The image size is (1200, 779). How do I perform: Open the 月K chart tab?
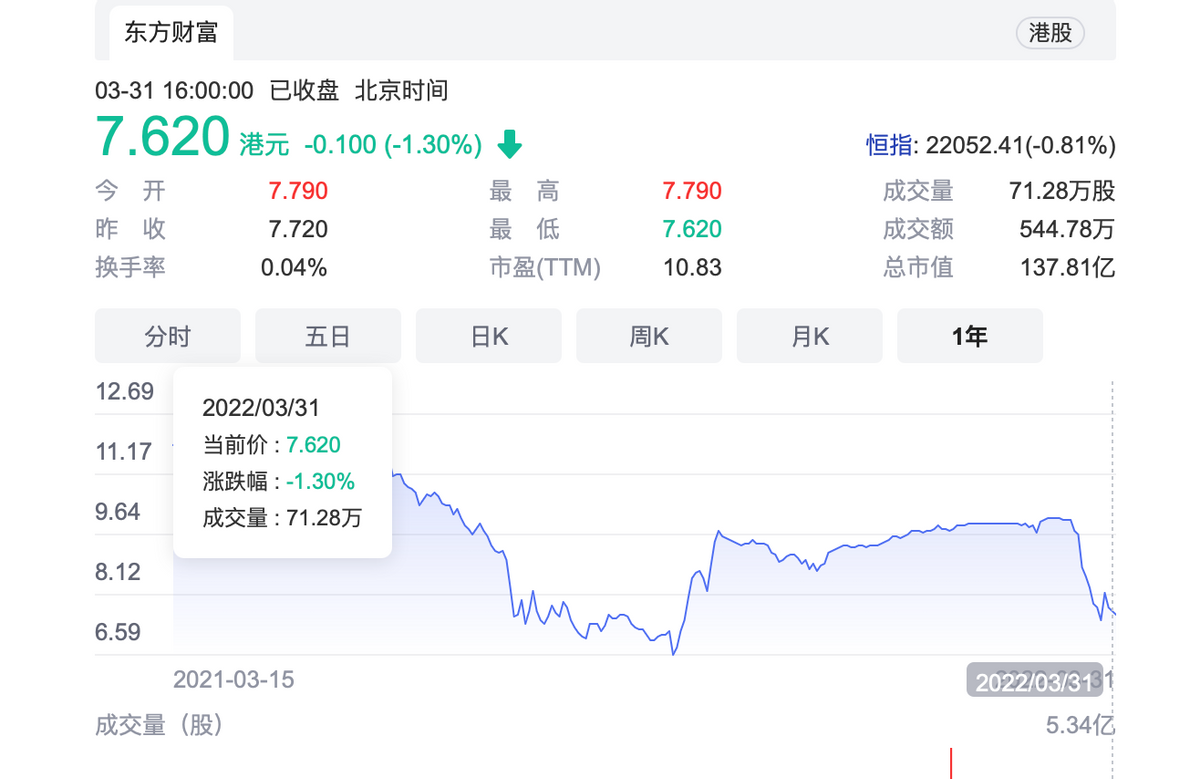810,336
